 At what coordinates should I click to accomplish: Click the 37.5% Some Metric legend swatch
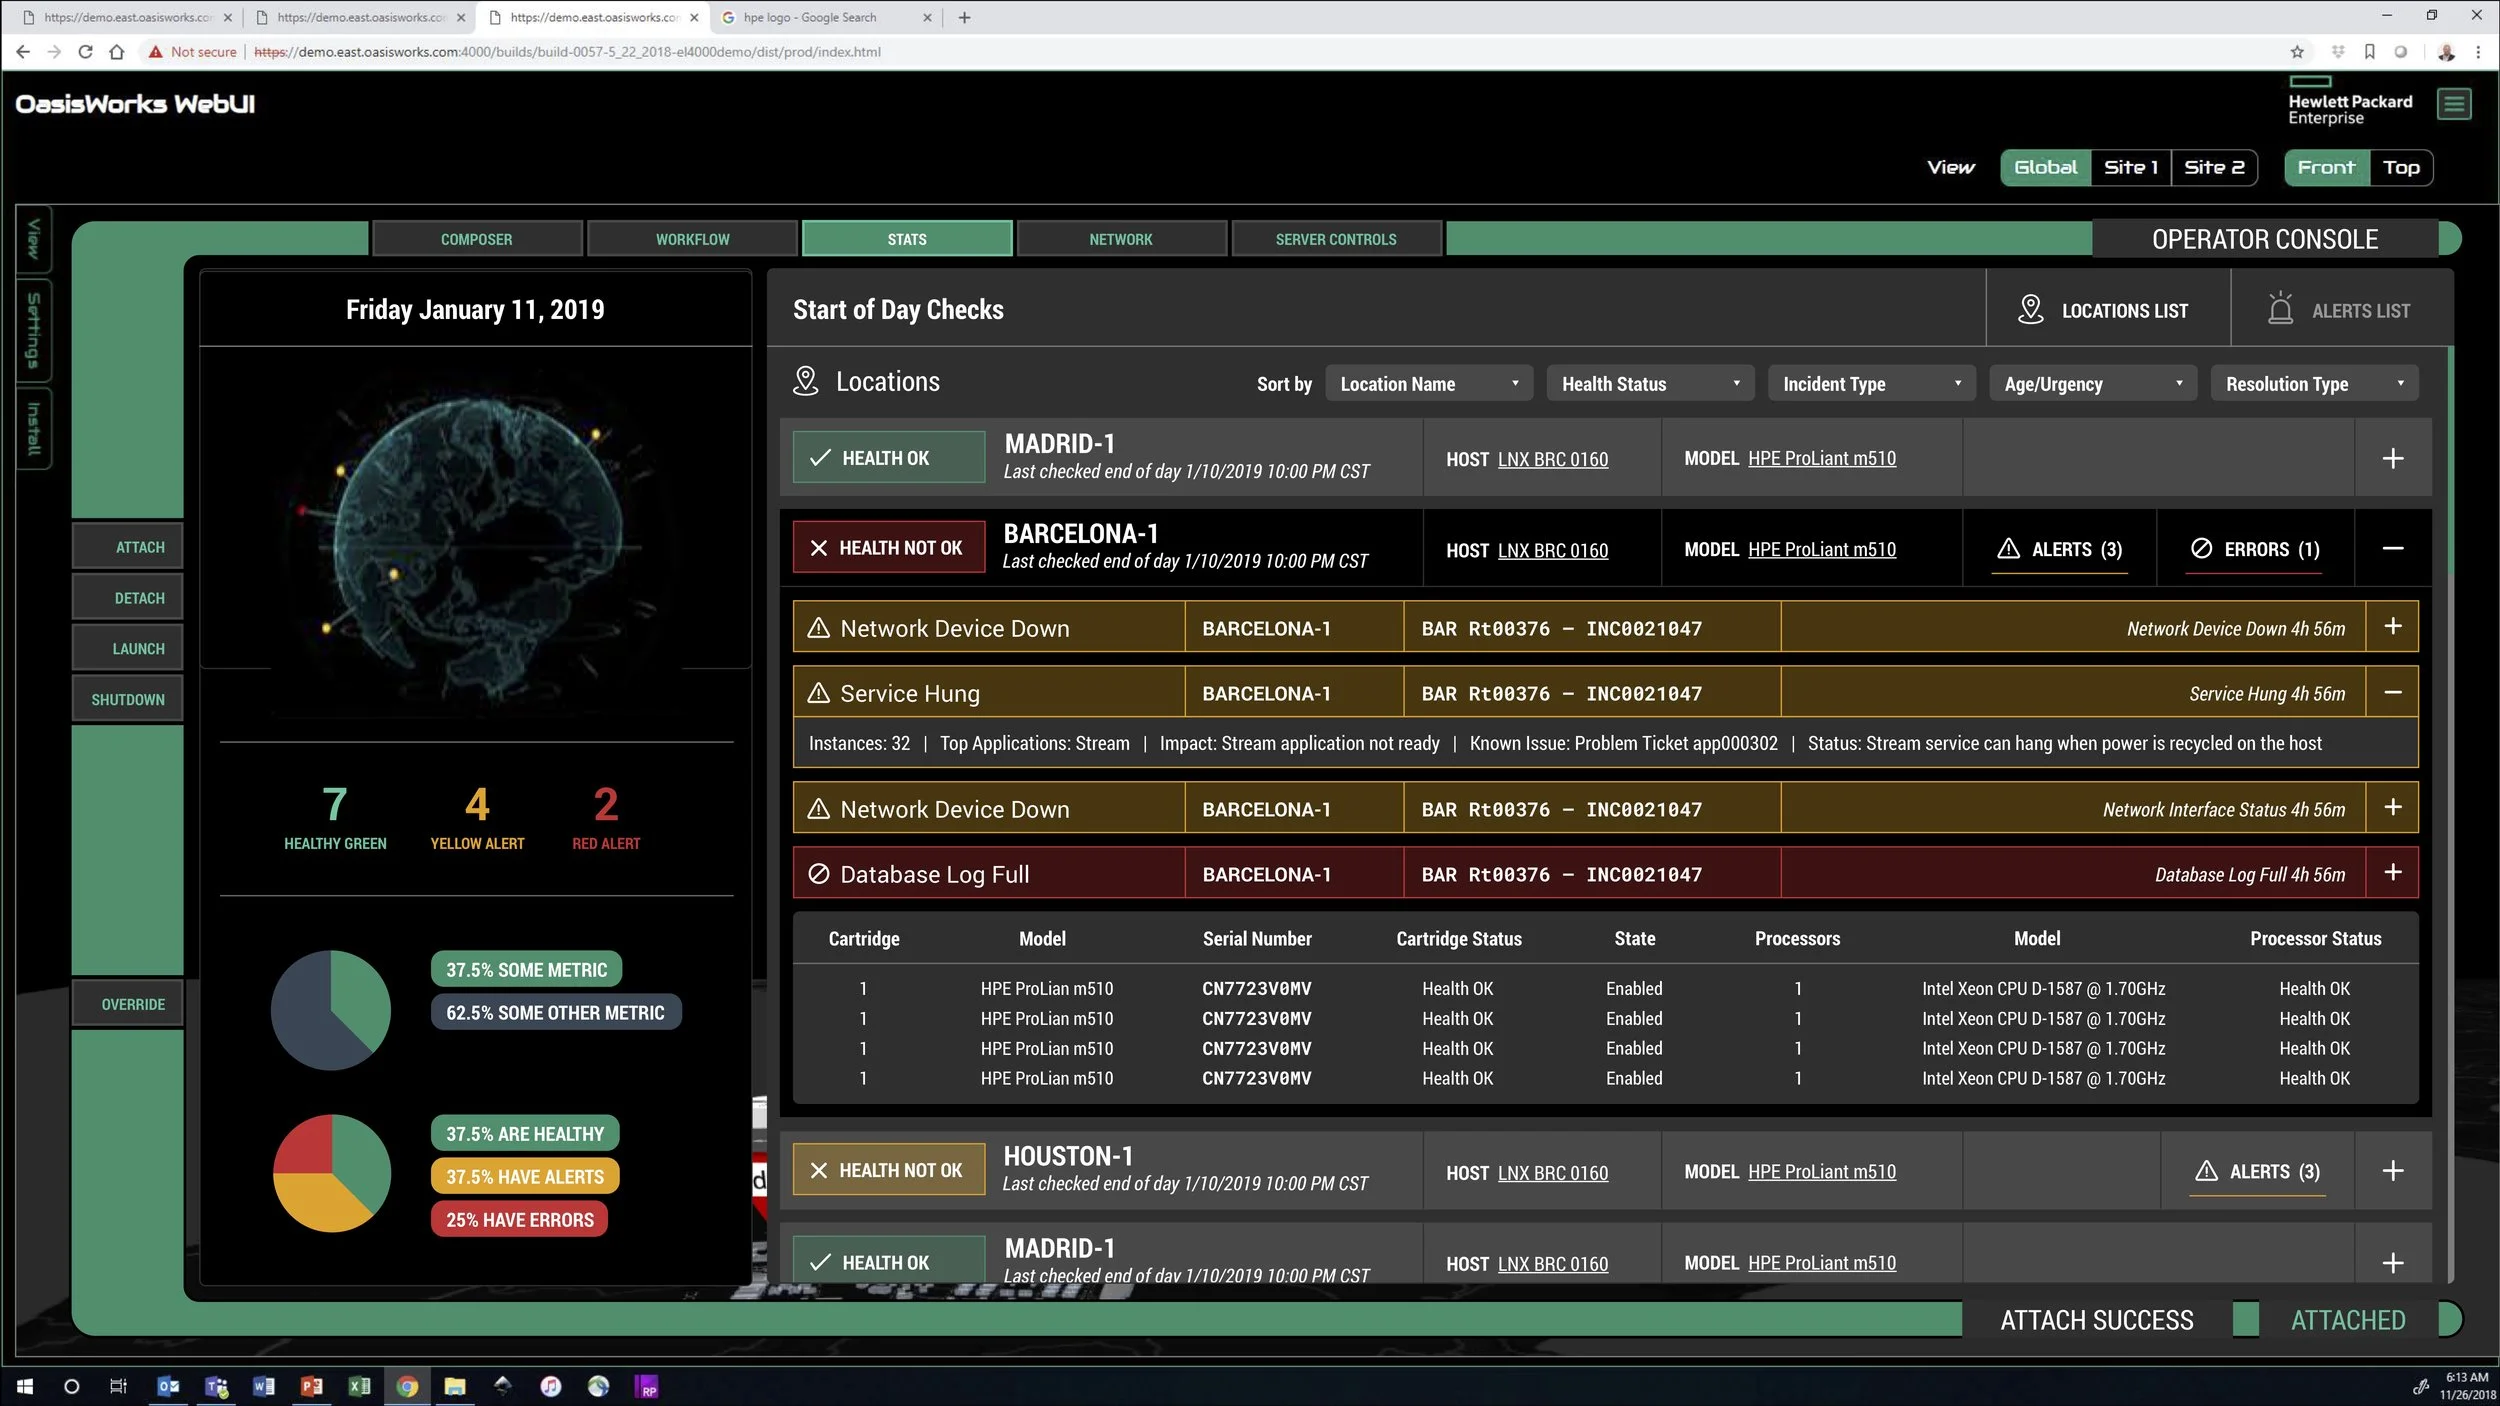click(x=526, y=970)
